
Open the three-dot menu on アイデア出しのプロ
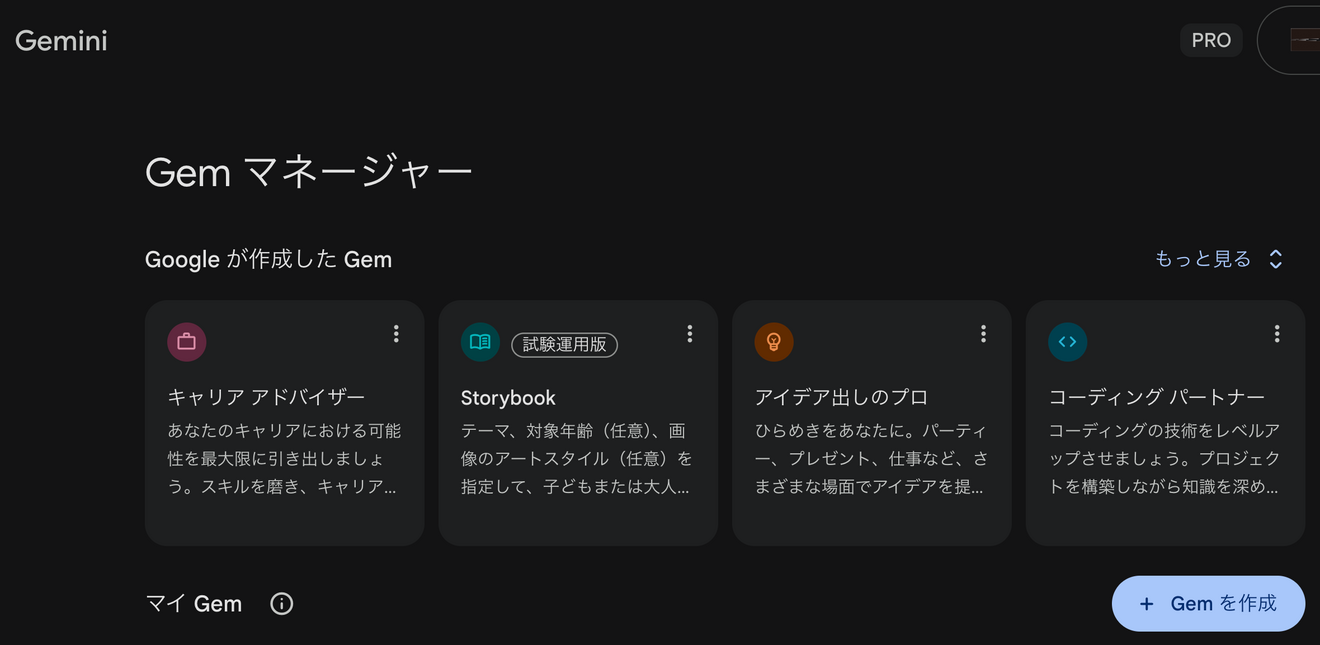click(983, 334)
